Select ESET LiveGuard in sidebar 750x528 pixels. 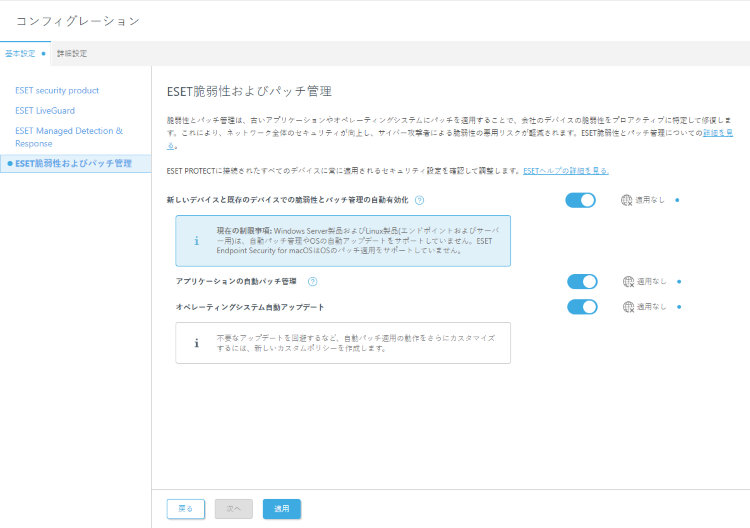coord(45,110)
